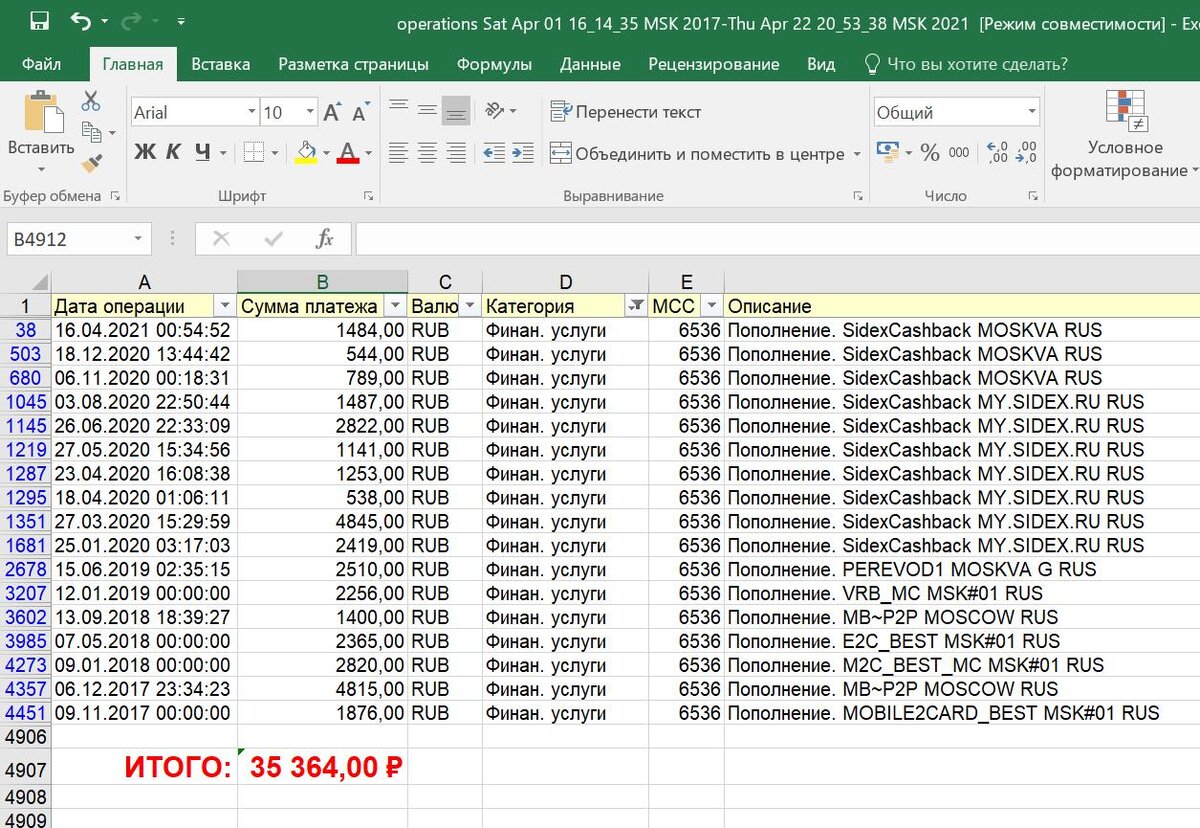Select the Format Painter brush
1200x828 pixels.
(x=92, y=163)
